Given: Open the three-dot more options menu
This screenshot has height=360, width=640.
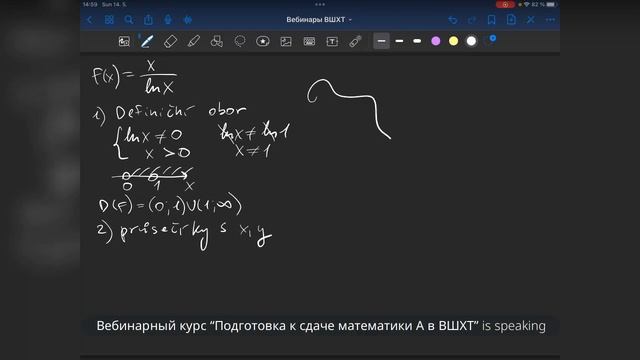Looking at the screenshot, I should [x=550, y=20].
